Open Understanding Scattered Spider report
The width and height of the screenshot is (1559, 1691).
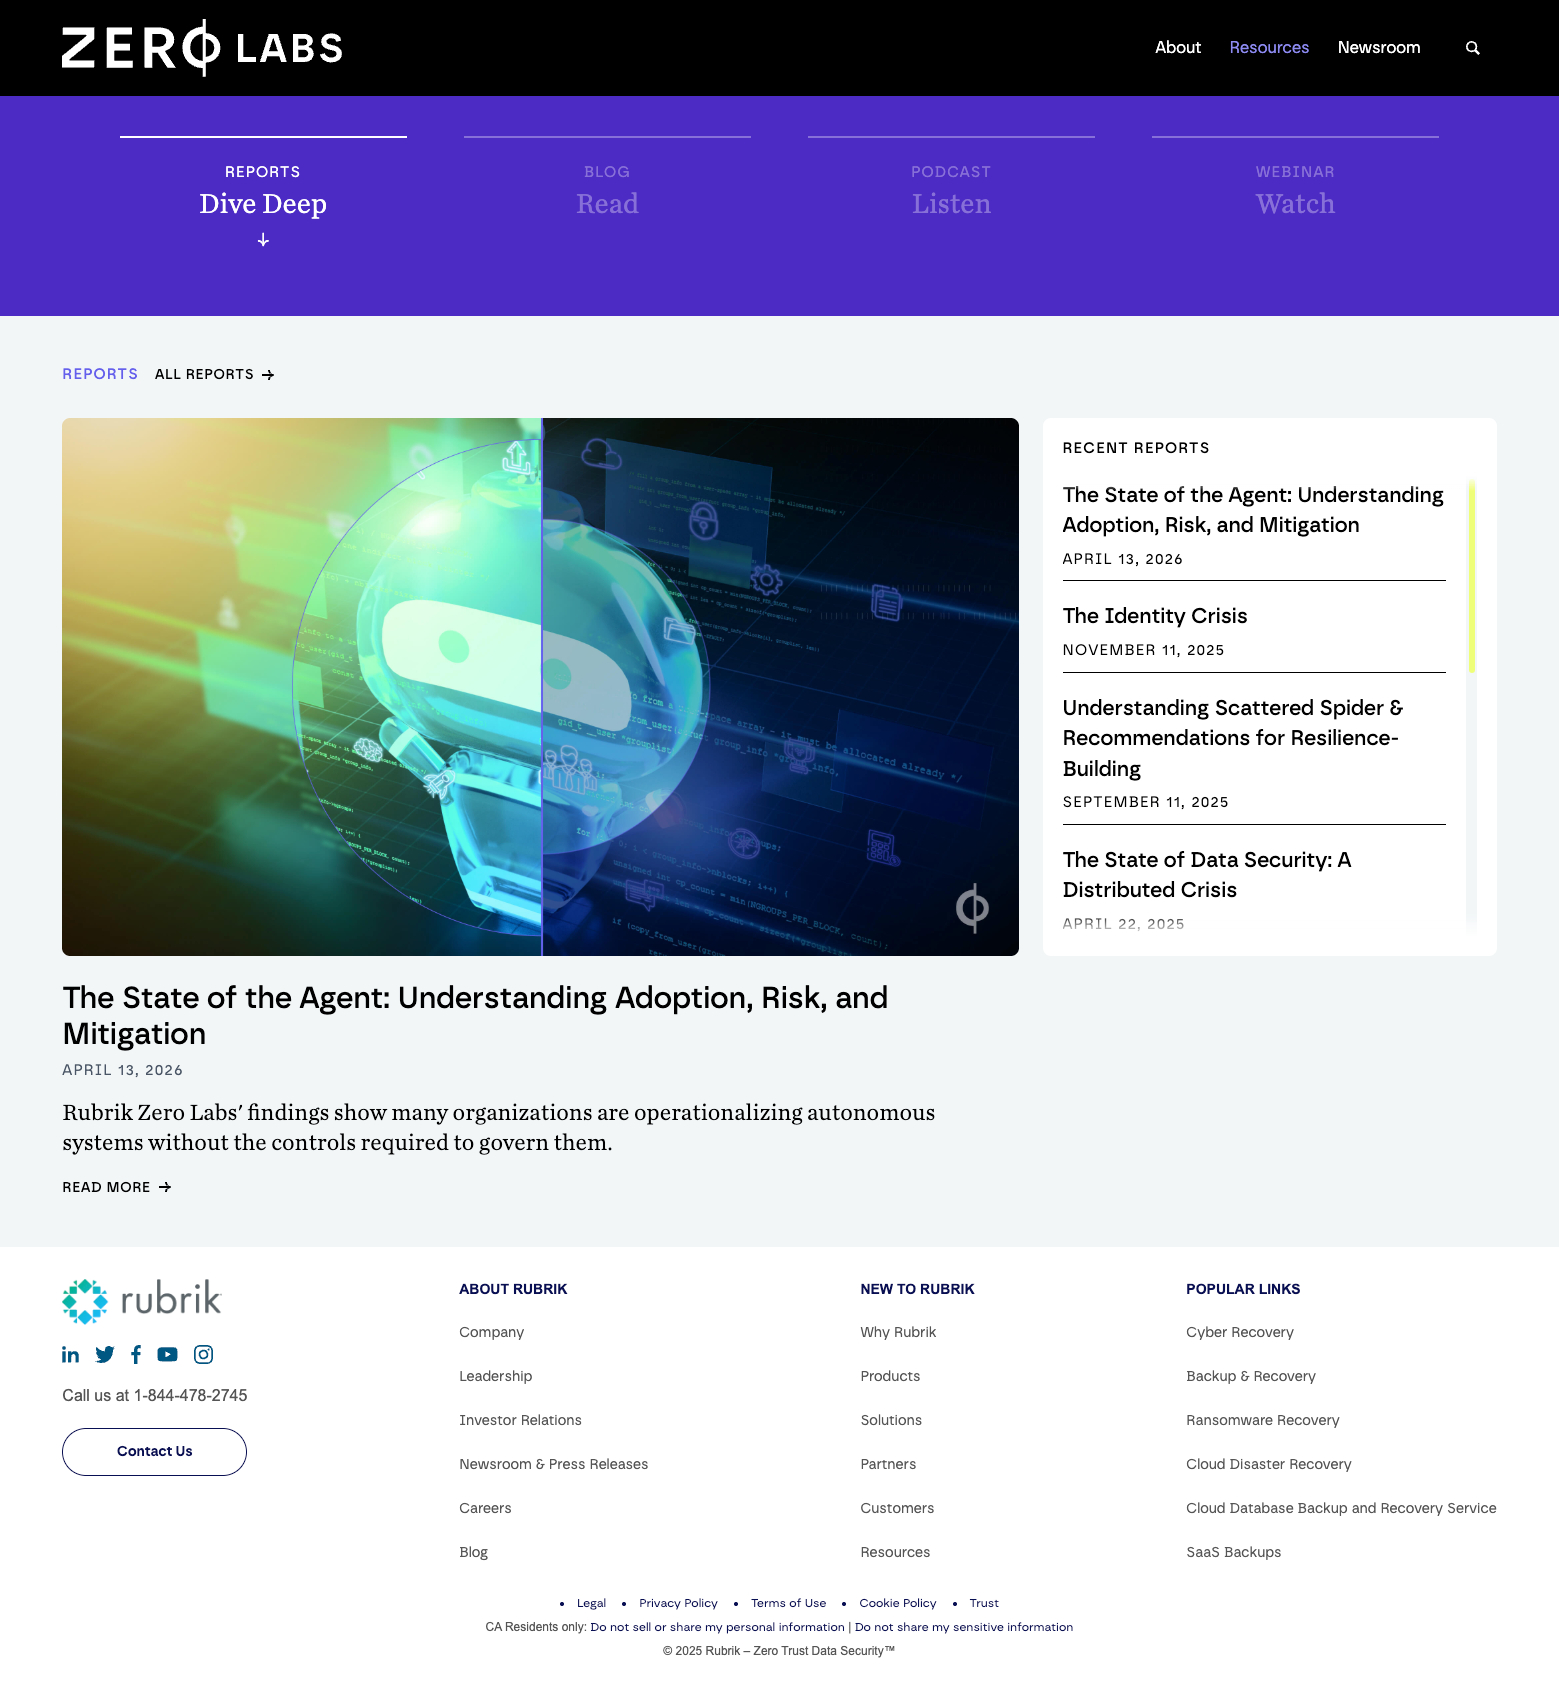[x=1232, y=738]
